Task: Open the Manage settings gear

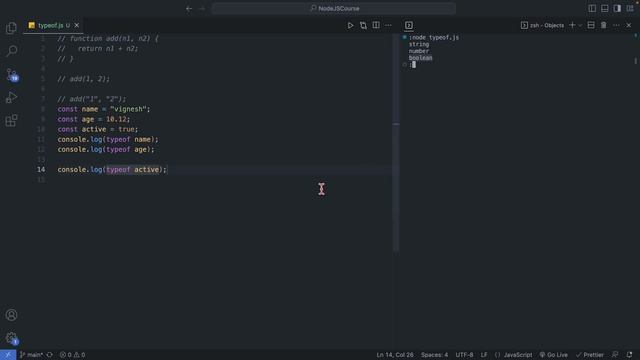Action: click(x=11, y=338)
